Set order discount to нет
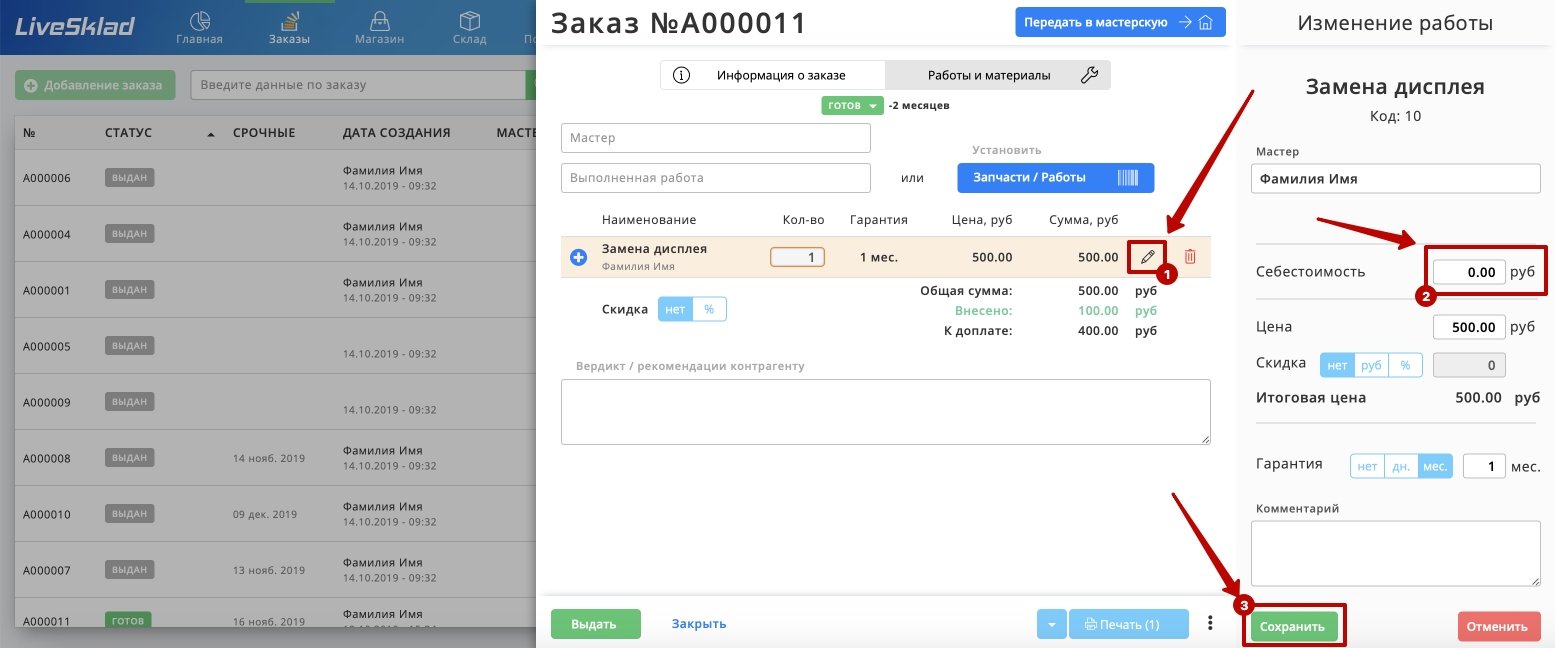Viewport: 1555px width, 648px height. (x=675, y=309)
